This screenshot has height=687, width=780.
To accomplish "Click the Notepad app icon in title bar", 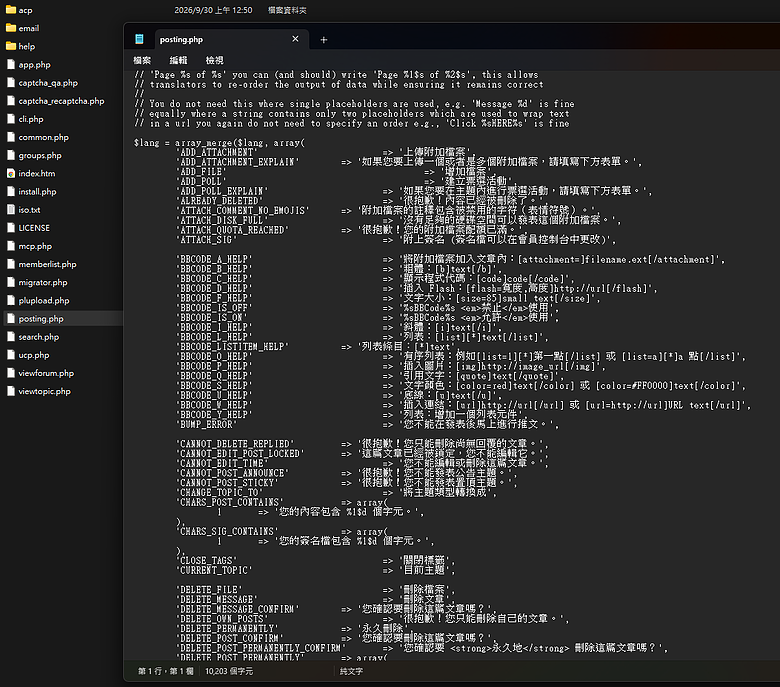I will [139, 39].
